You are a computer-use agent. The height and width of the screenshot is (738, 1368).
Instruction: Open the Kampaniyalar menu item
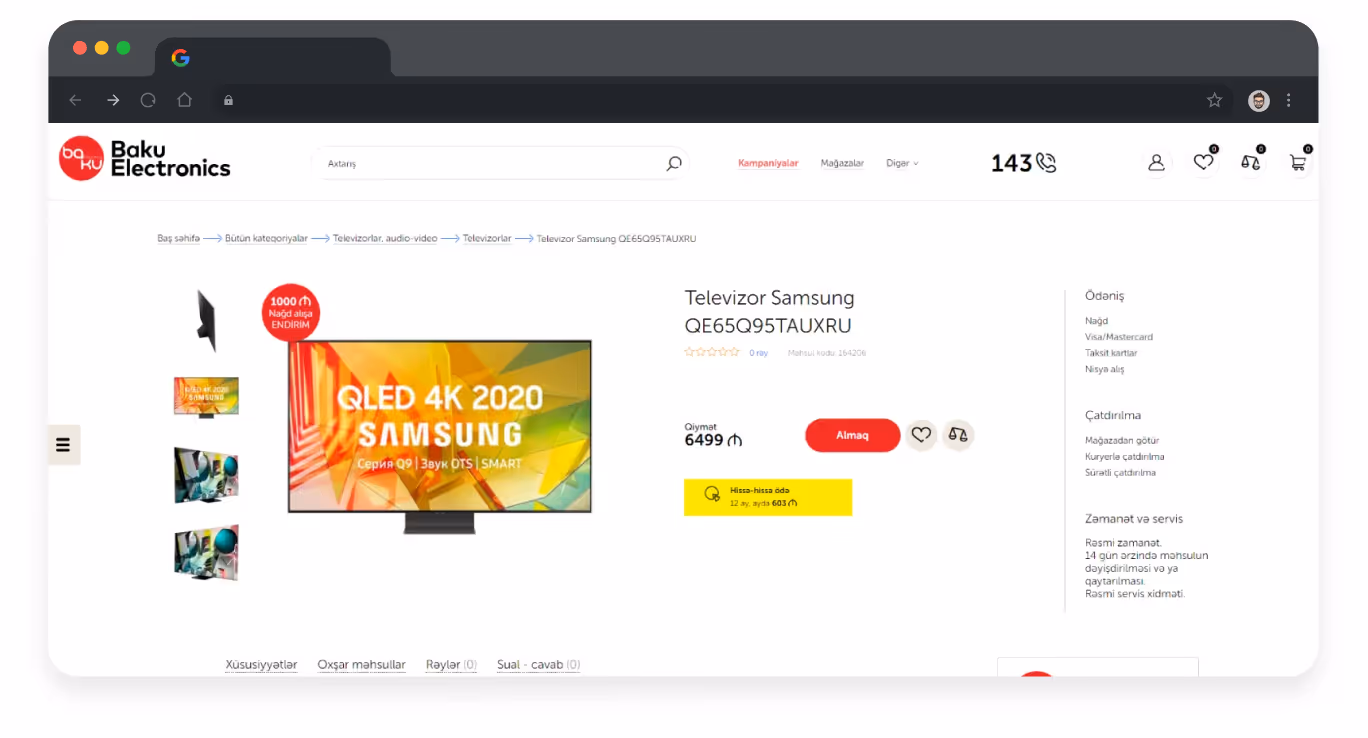(x=768, y=163)
